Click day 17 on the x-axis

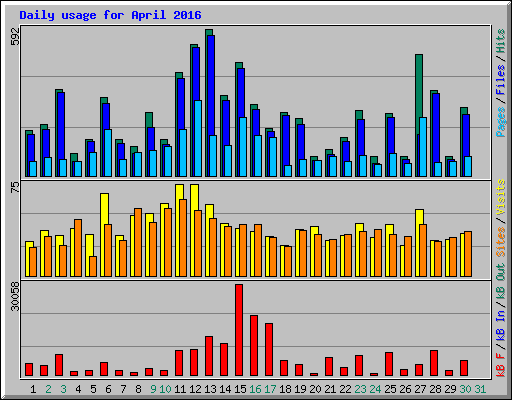(x=270, y=389)
